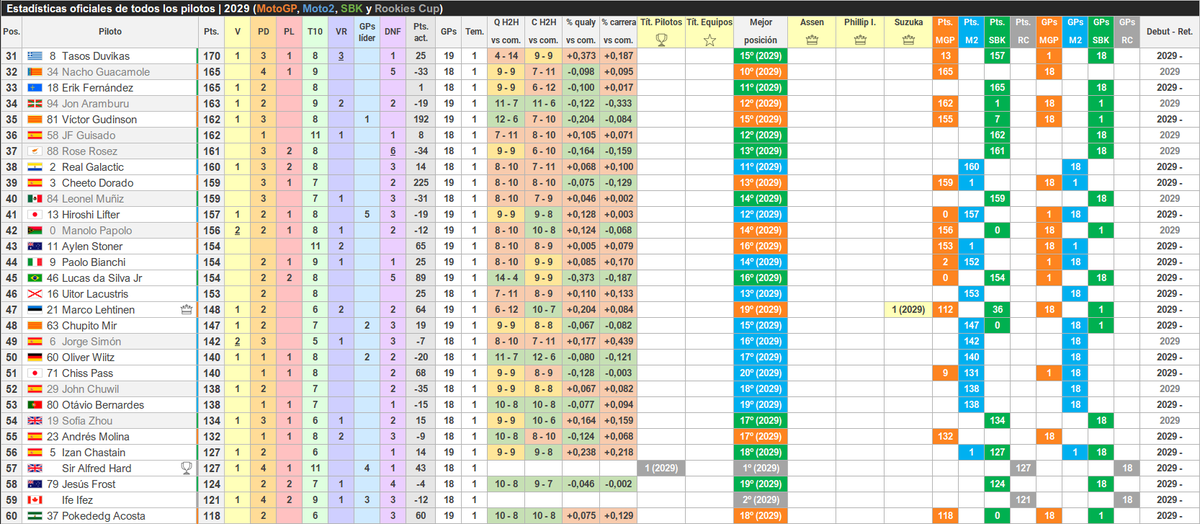Click the GPs líder column header
The image size is (1200, 524).
(367, 31)
